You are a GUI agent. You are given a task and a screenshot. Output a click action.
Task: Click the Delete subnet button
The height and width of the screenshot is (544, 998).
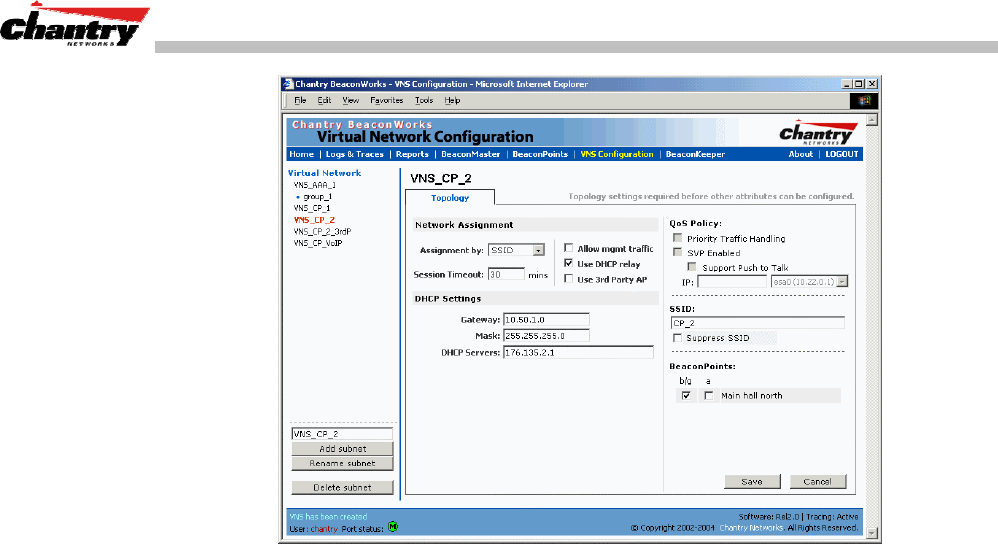[x=342, y=487]
